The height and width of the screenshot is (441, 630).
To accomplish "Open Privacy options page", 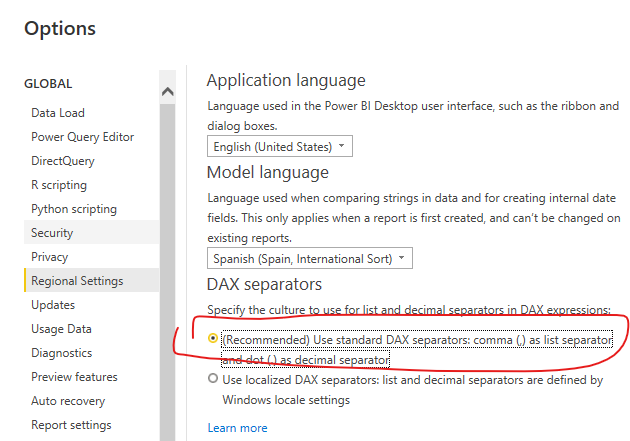I will tap(49, 257).
